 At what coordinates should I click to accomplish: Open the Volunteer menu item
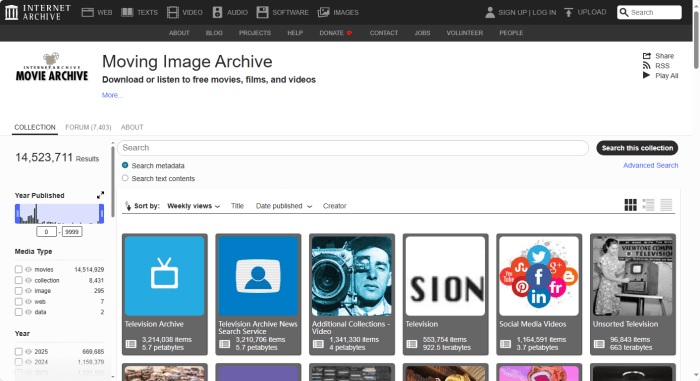(x=465, y=33)
